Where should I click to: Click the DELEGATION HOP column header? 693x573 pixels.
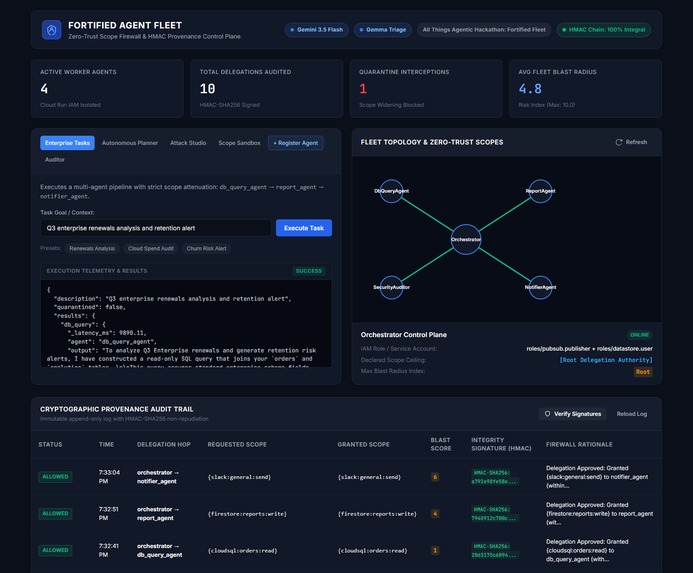point(164,444)
